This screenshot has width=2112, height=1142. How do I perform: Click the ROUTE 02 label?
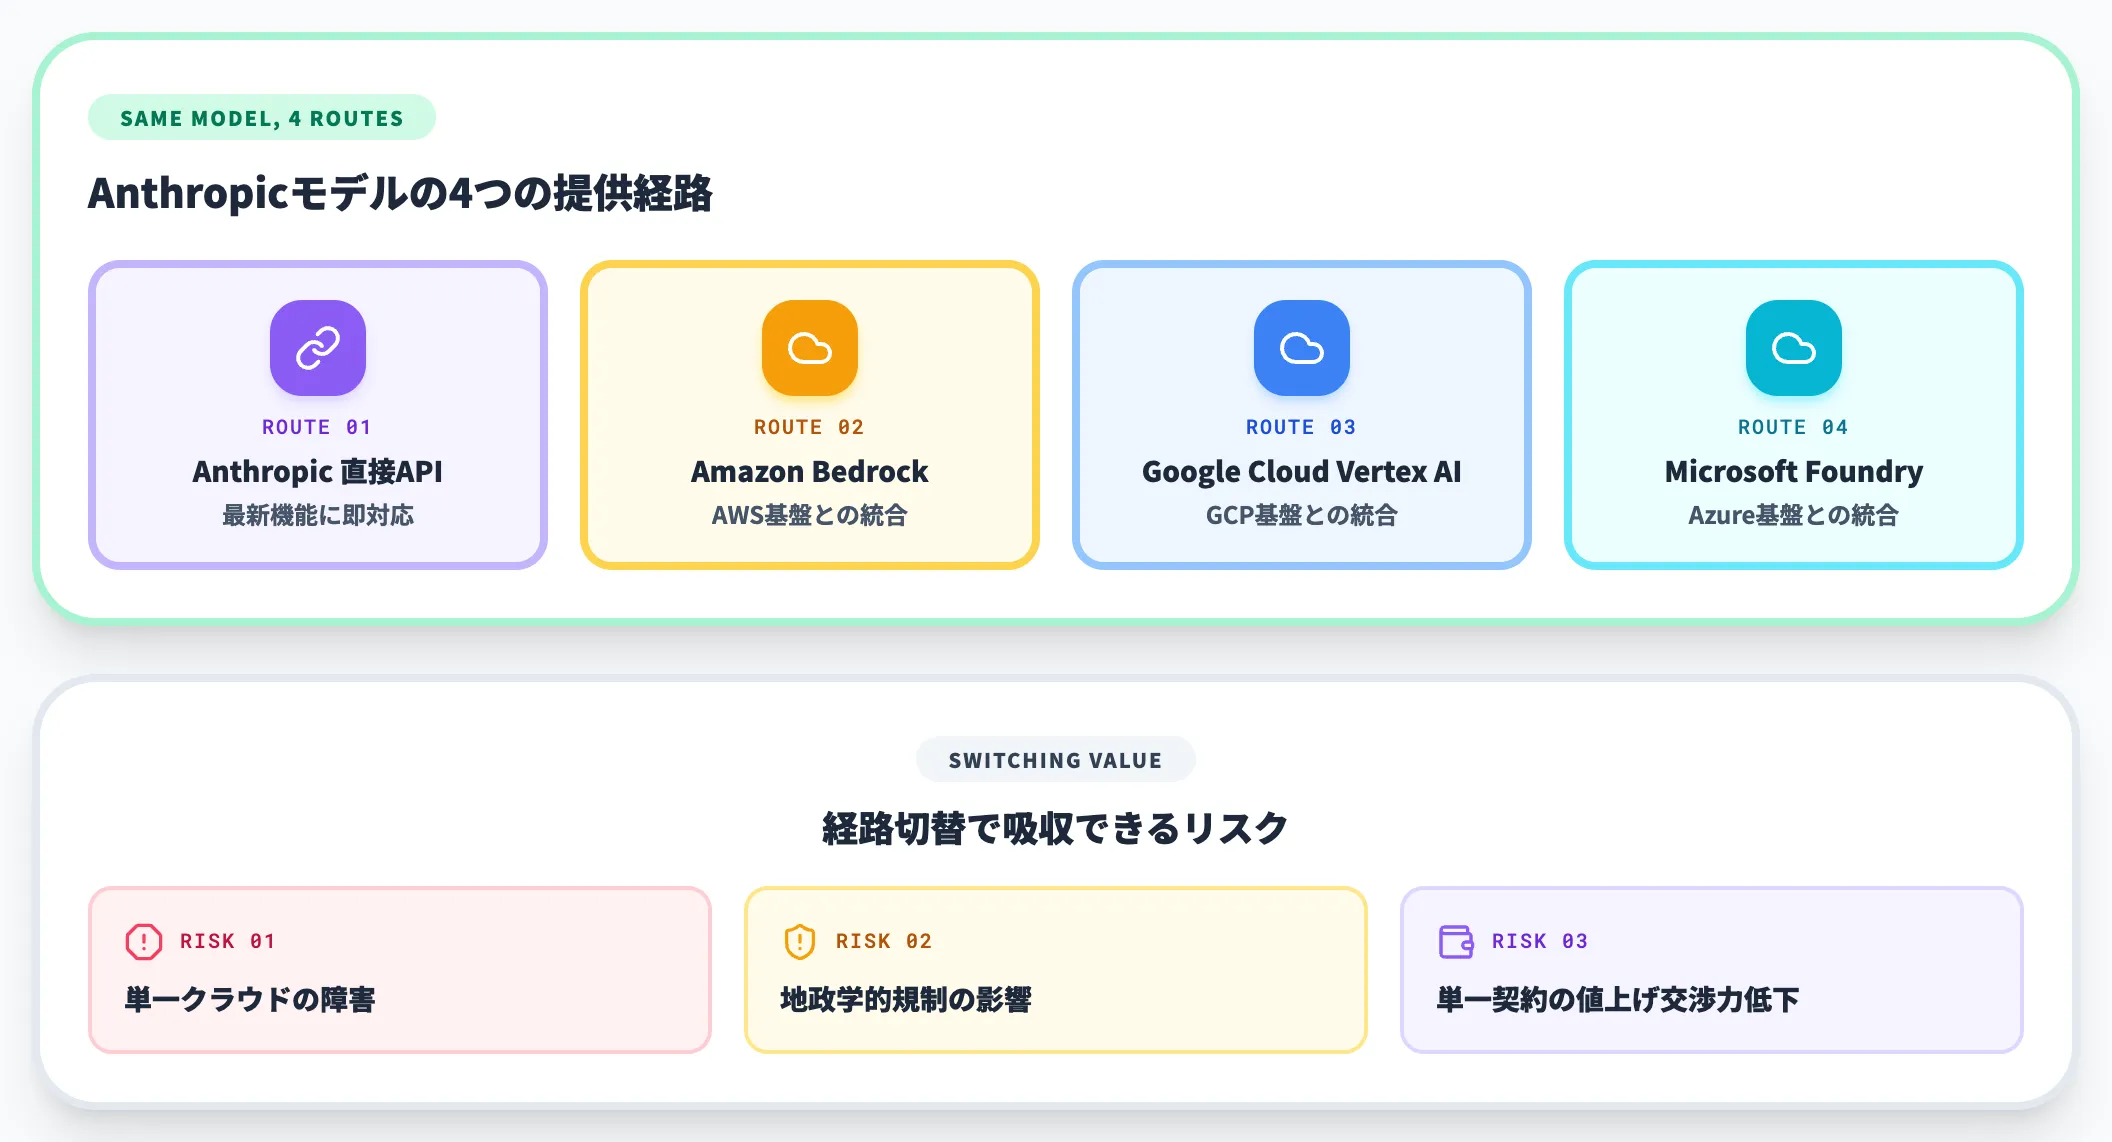click(809, 427)
